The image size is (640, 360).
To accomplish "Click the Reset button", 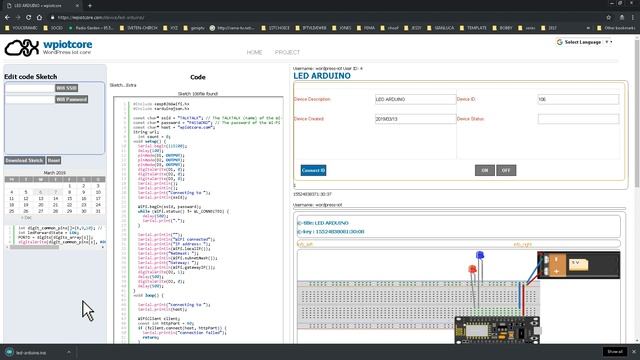I will 54,160.
